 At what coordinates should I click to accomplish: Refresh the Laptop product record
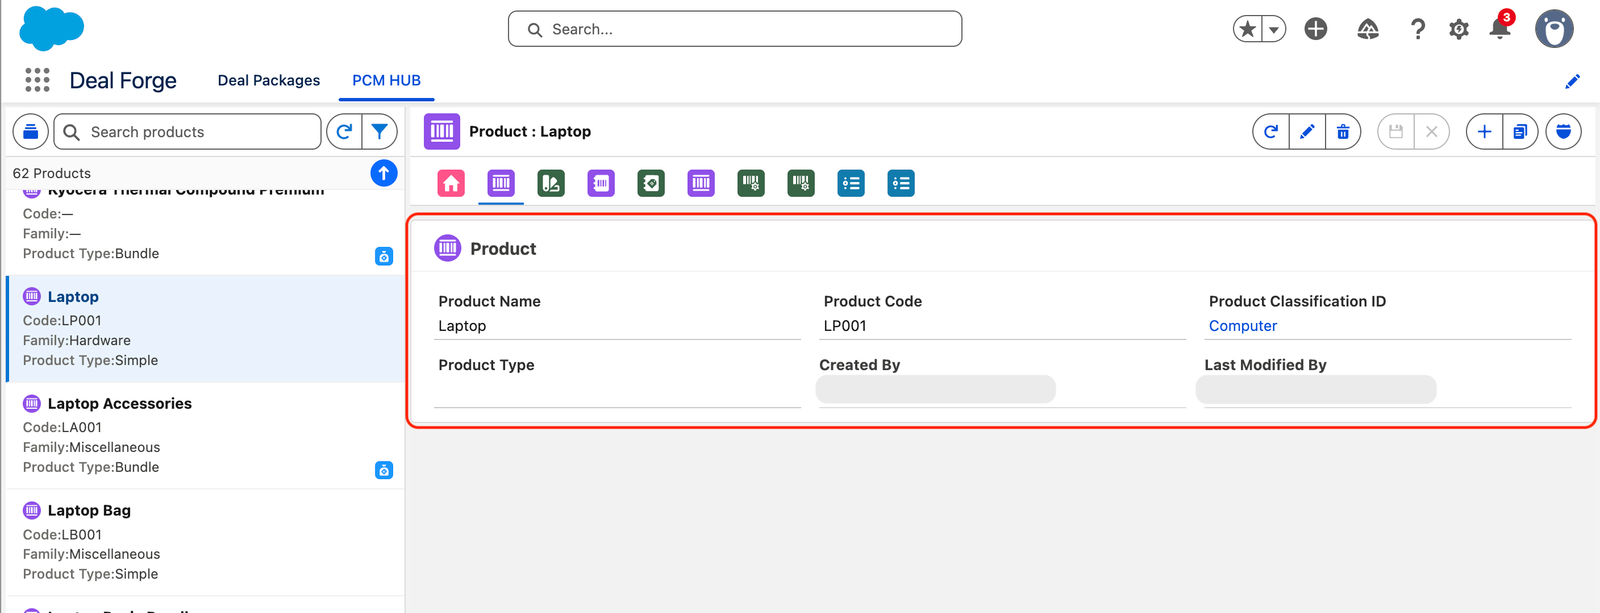point(1271,131)
